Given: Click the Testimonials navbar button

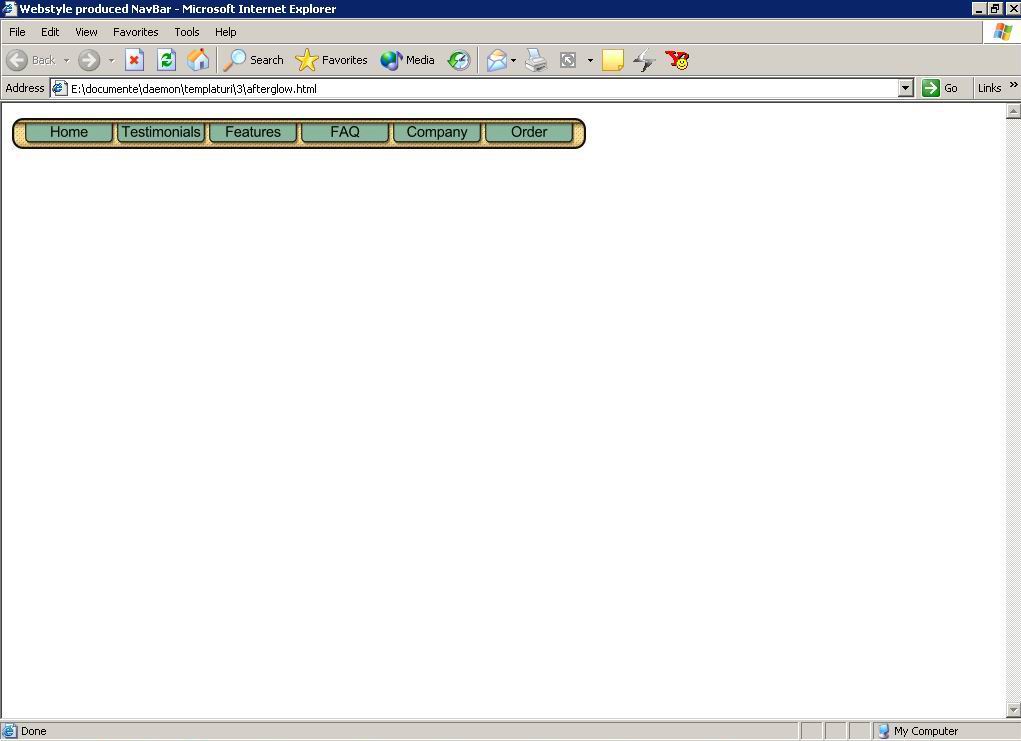Looking at the screenshot, I should coord(160,132).
